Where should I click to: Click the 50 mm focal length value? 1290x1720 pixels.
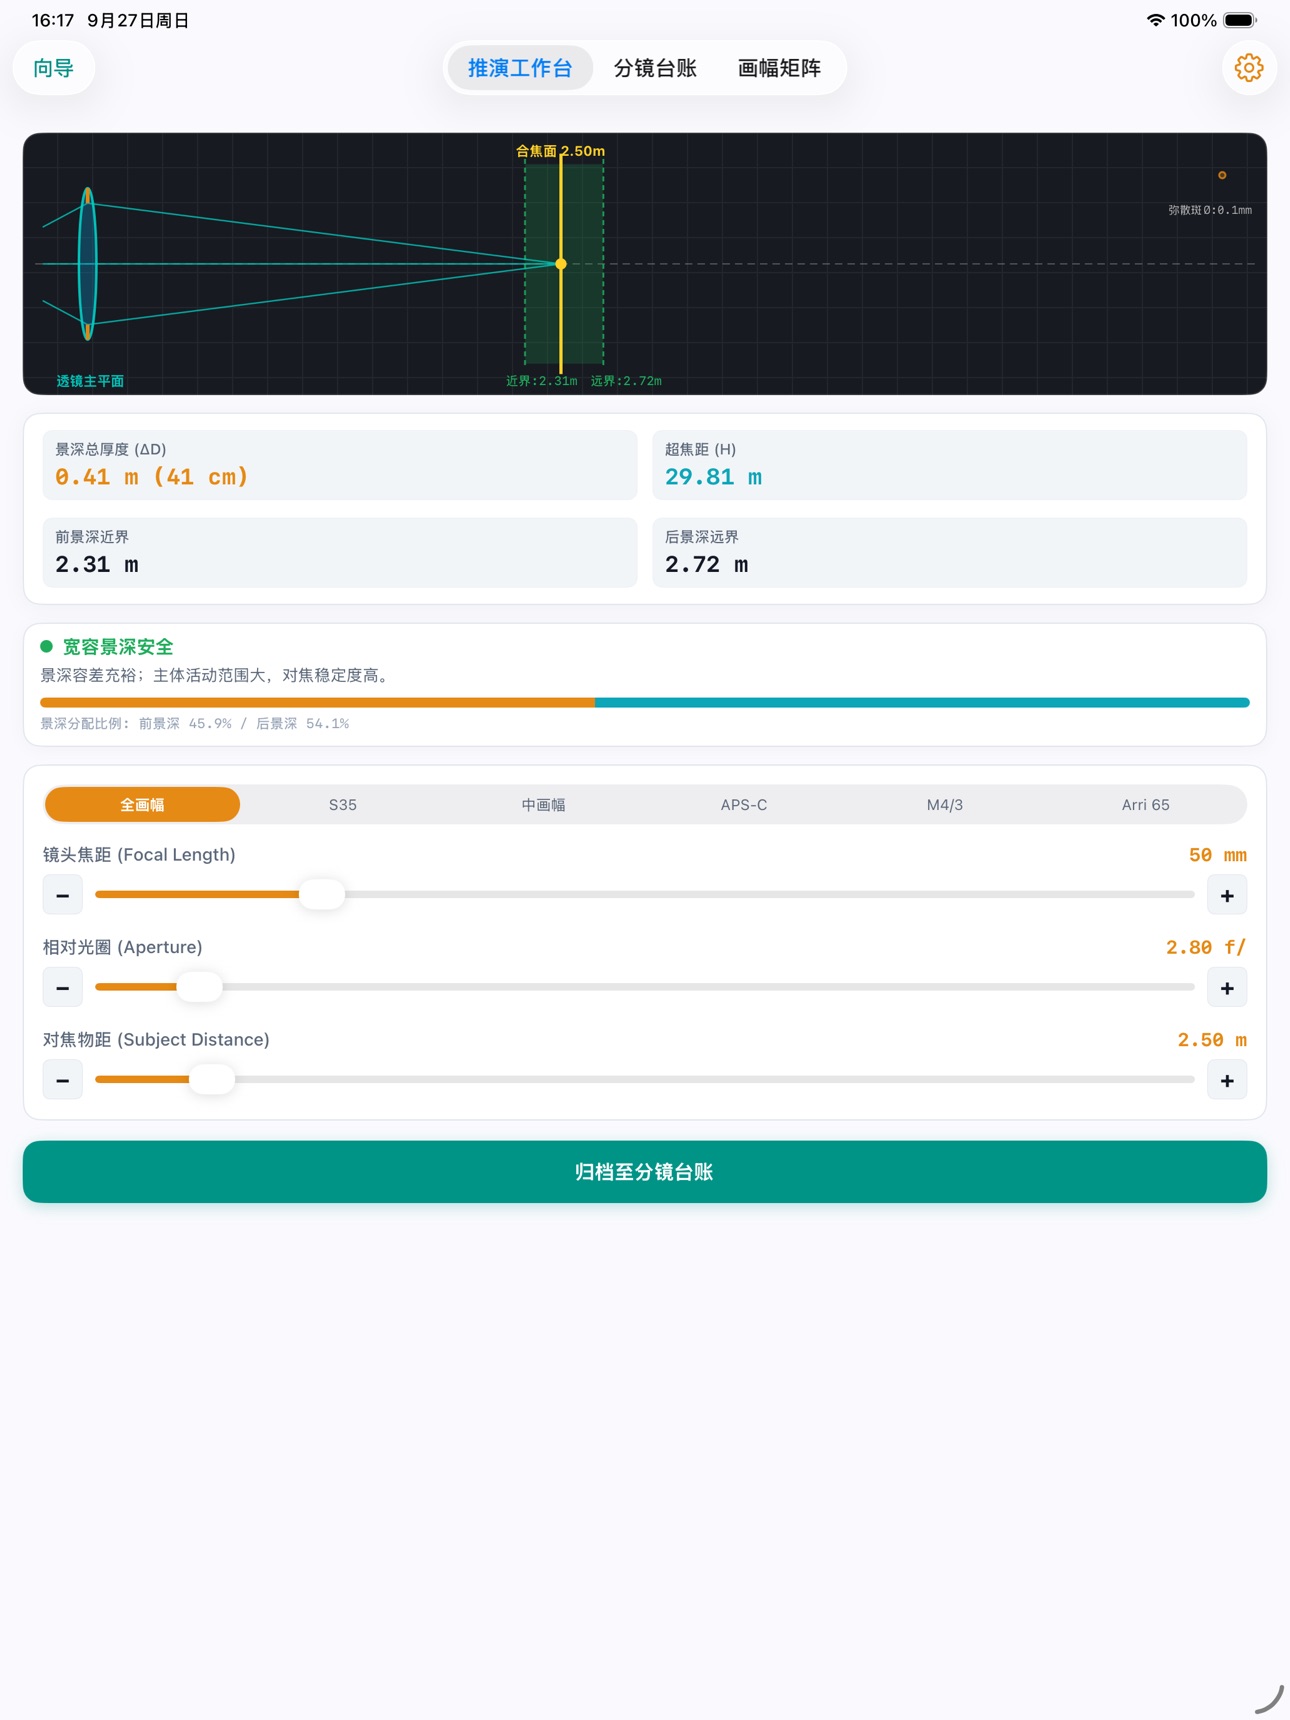coord(1217,855)
